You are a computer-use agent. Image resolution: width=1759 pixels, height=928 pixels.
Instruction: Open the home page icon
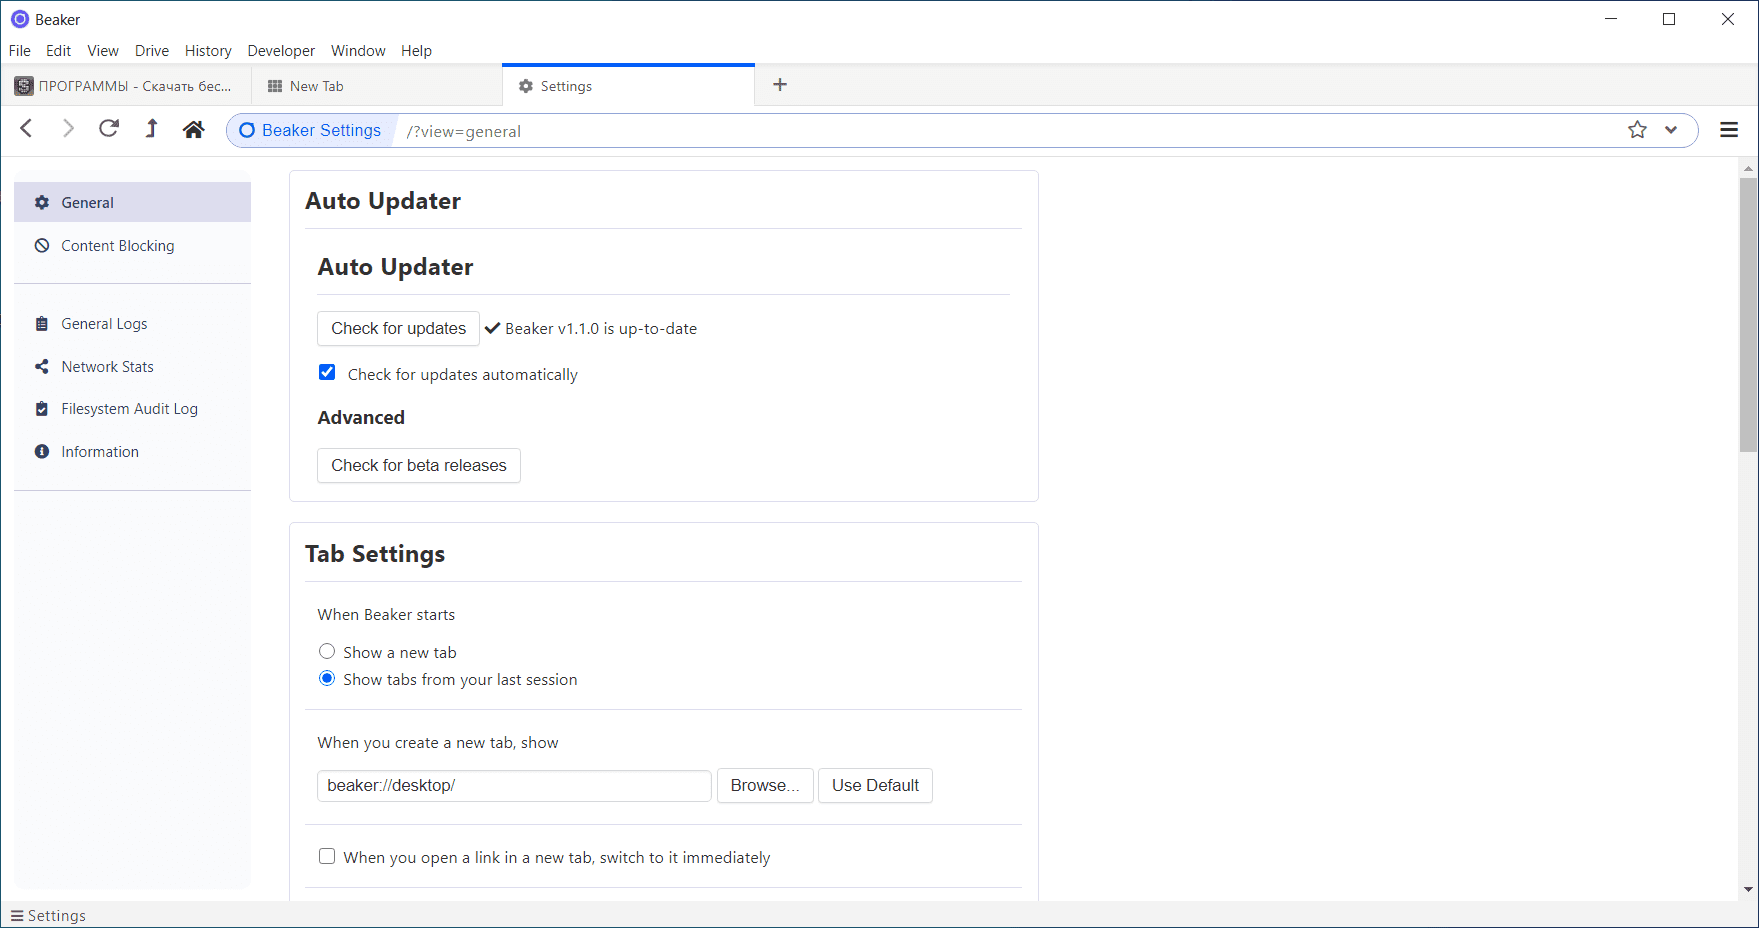tap(194, 129)
